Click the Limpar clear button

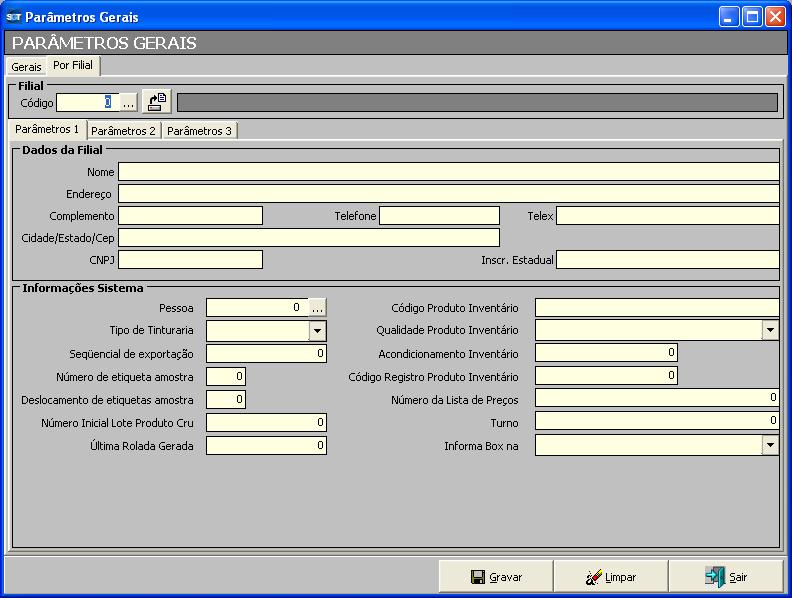point(610,577)
